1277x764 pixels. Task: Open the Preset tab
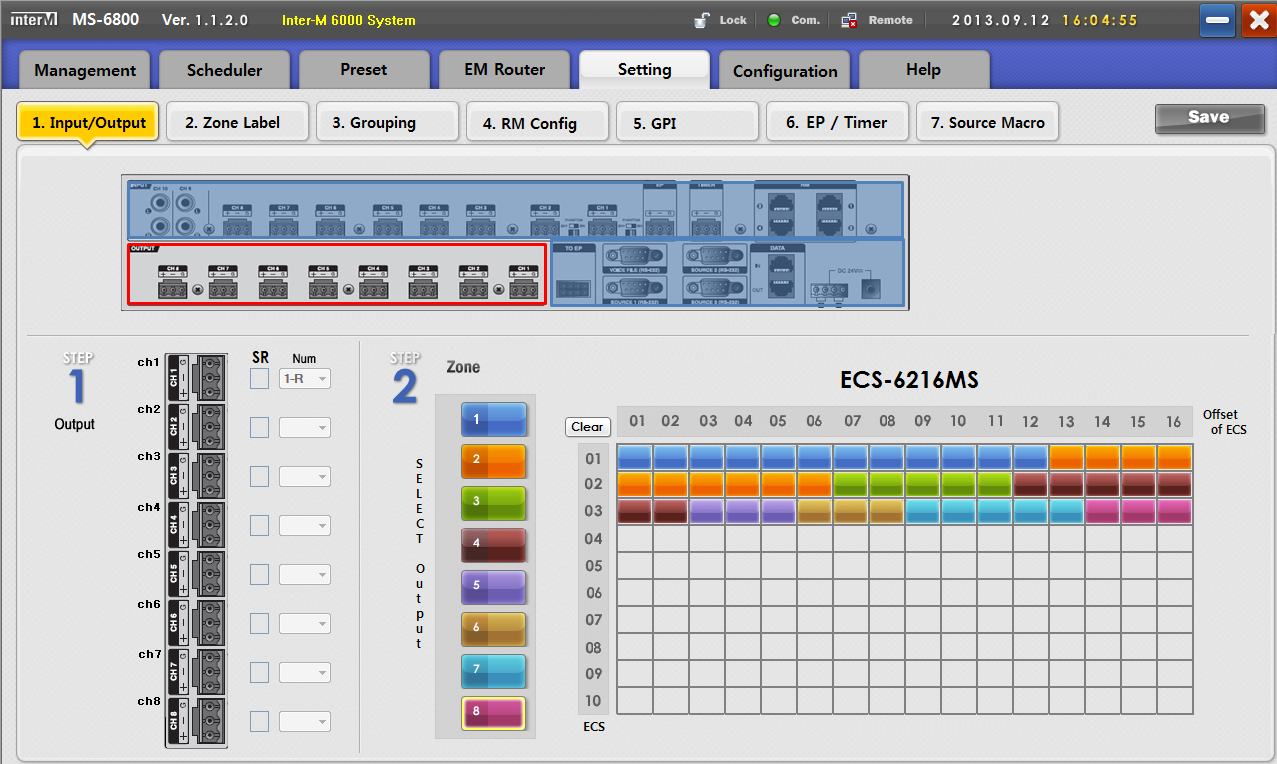(364, 71)
